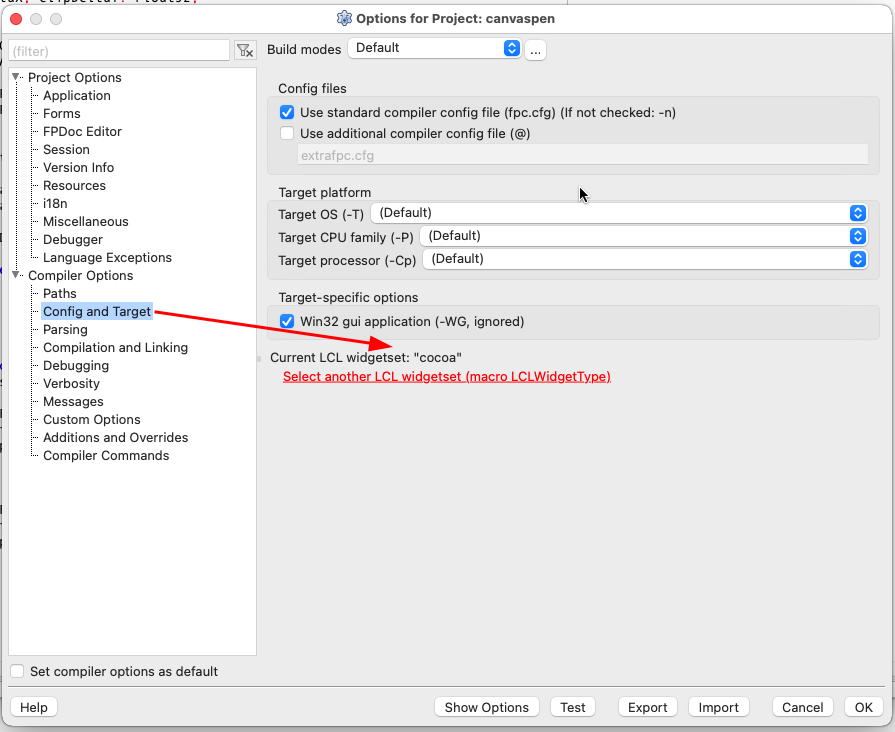The width and height of the screenshot is (895, 732).
Task: Open the Build modes dropdown
Action: [434, 48]
